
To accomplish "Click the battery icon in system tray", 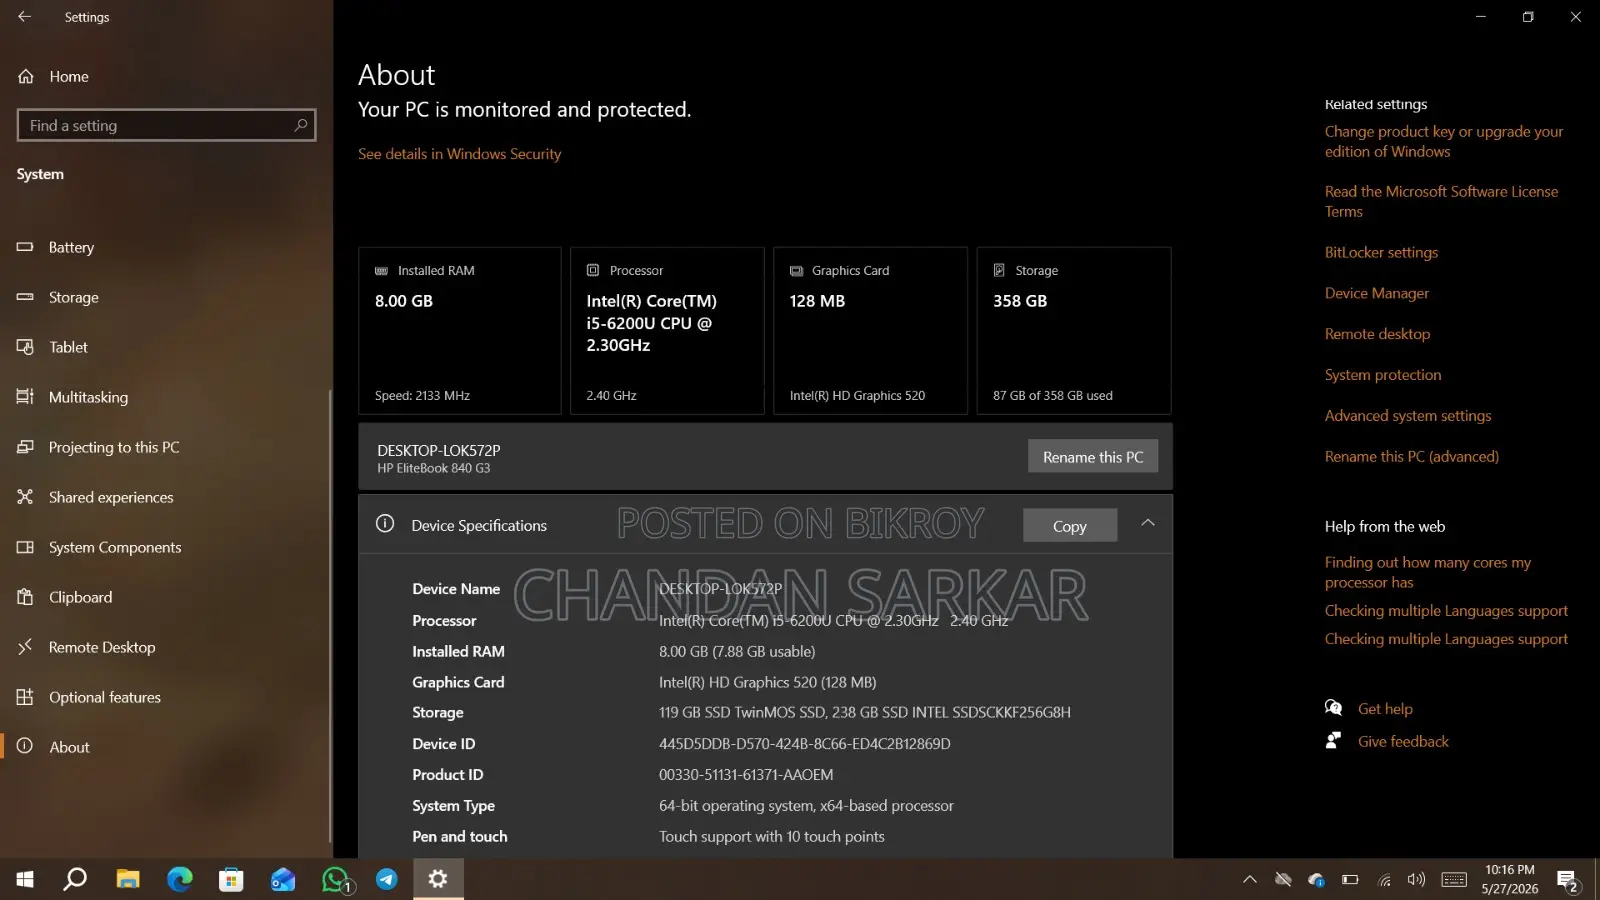I will point(1350,880).
